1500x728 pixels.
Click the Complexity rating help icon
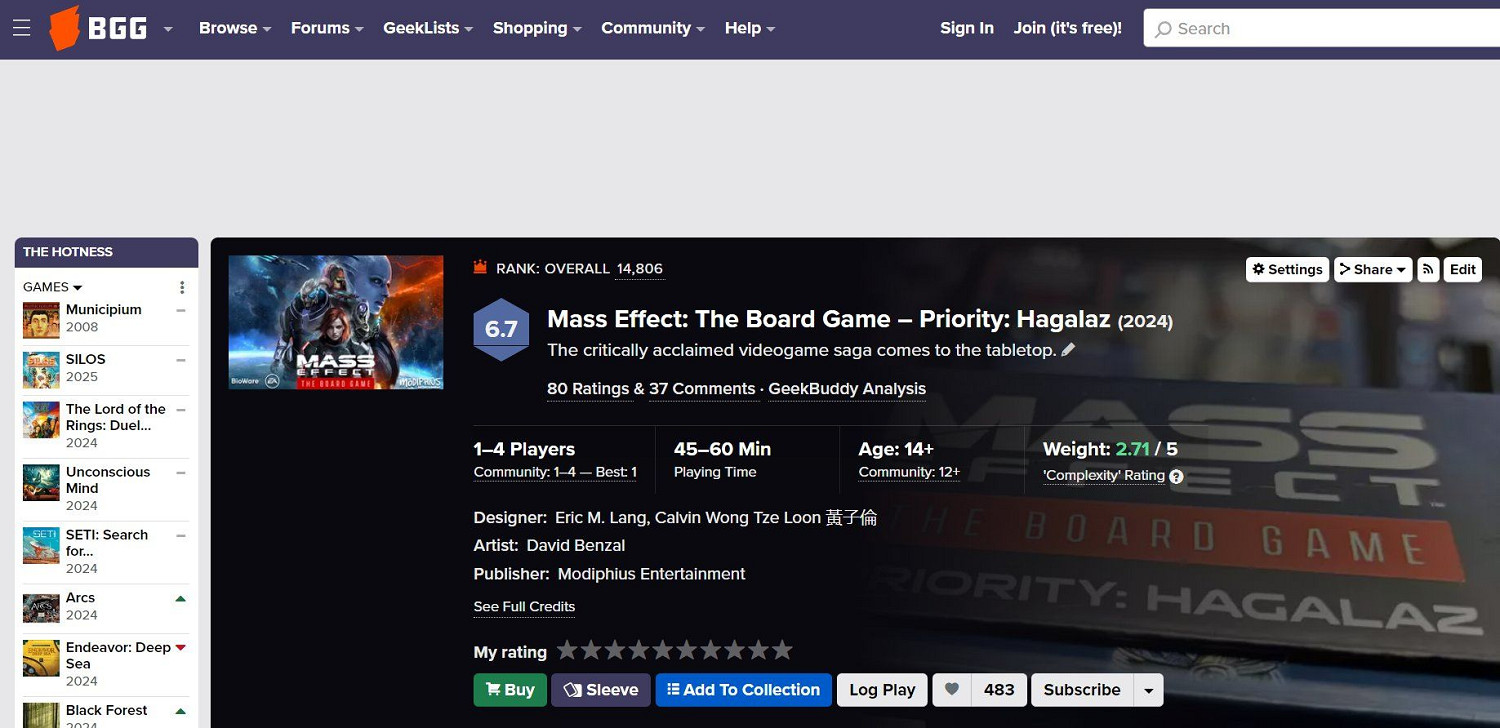pyautogui.click(x=1176, y=477)
